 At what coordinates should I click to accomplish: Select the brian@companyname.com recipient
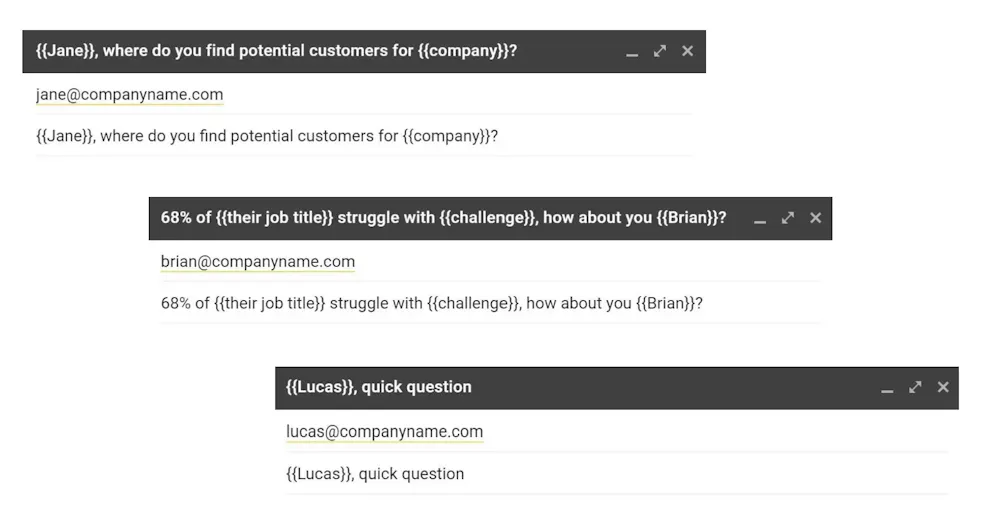tap(257, 262)
